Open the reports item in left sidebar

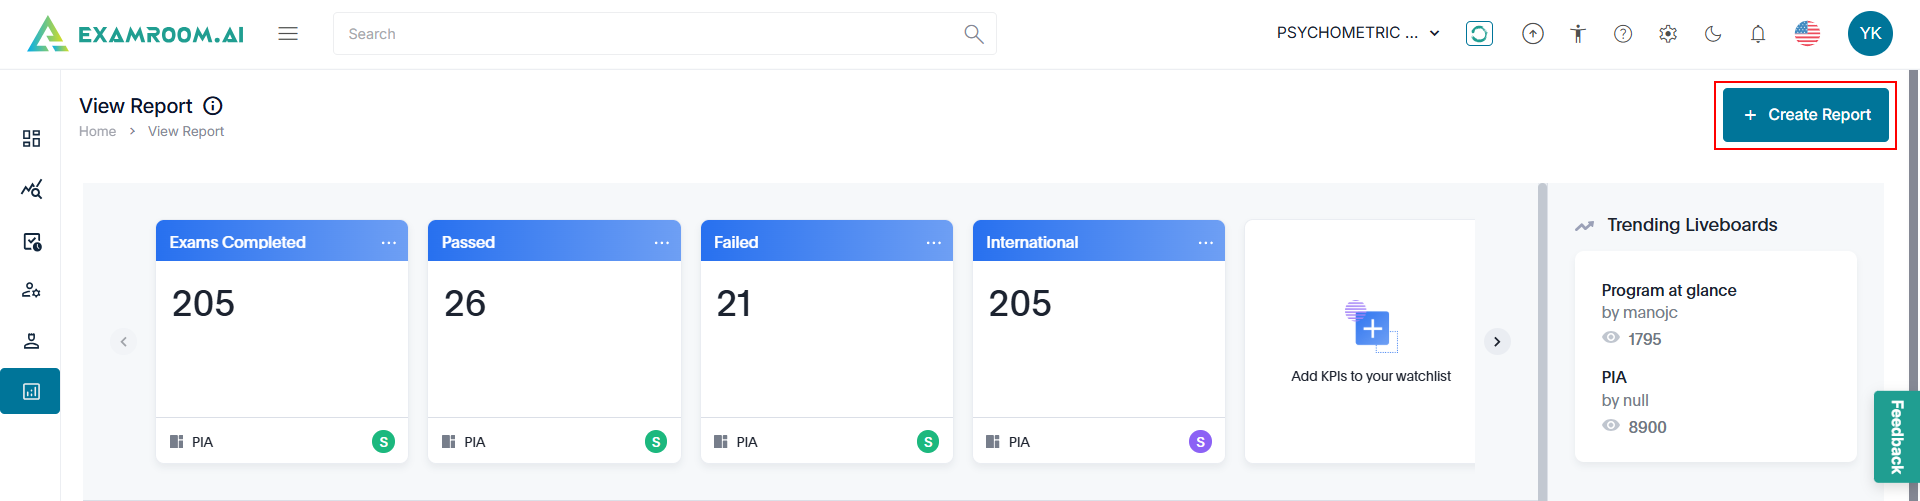click(x=31, y=391)
